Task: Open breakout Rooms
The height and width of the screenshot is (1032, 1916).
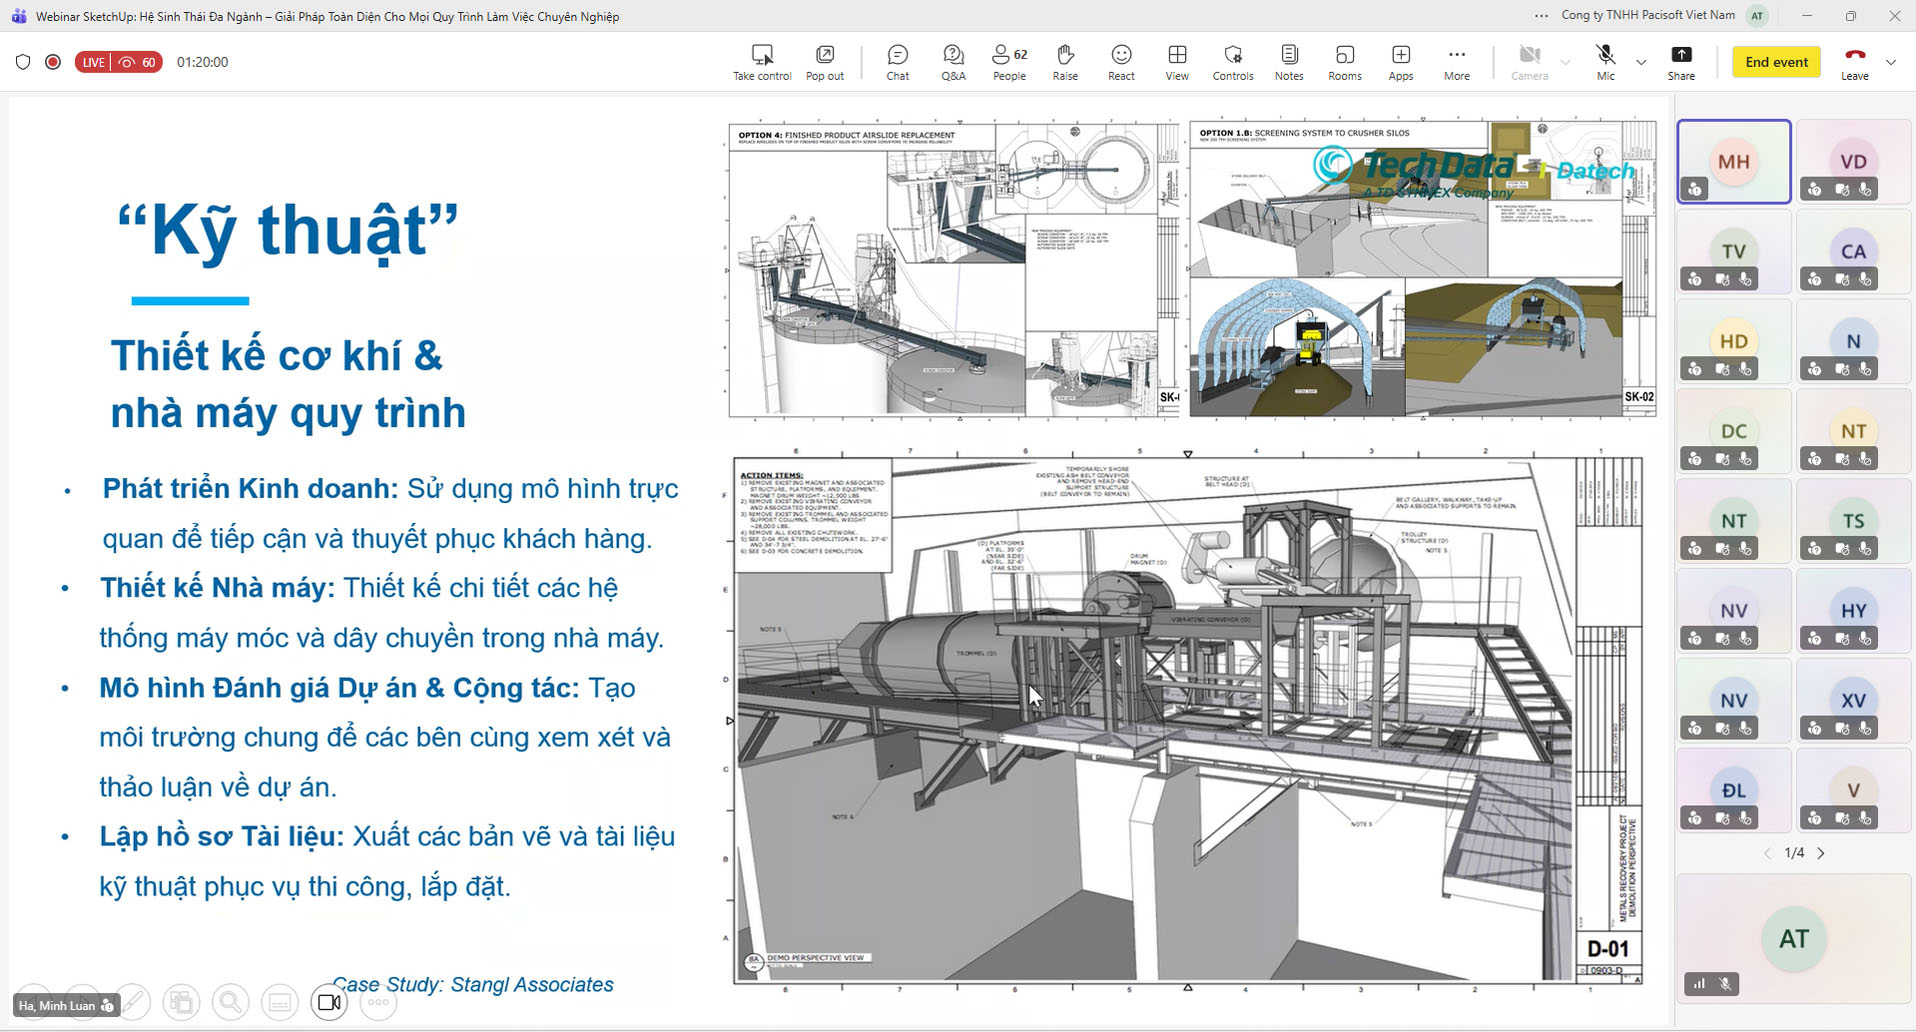Action: tap(1345, 61)
